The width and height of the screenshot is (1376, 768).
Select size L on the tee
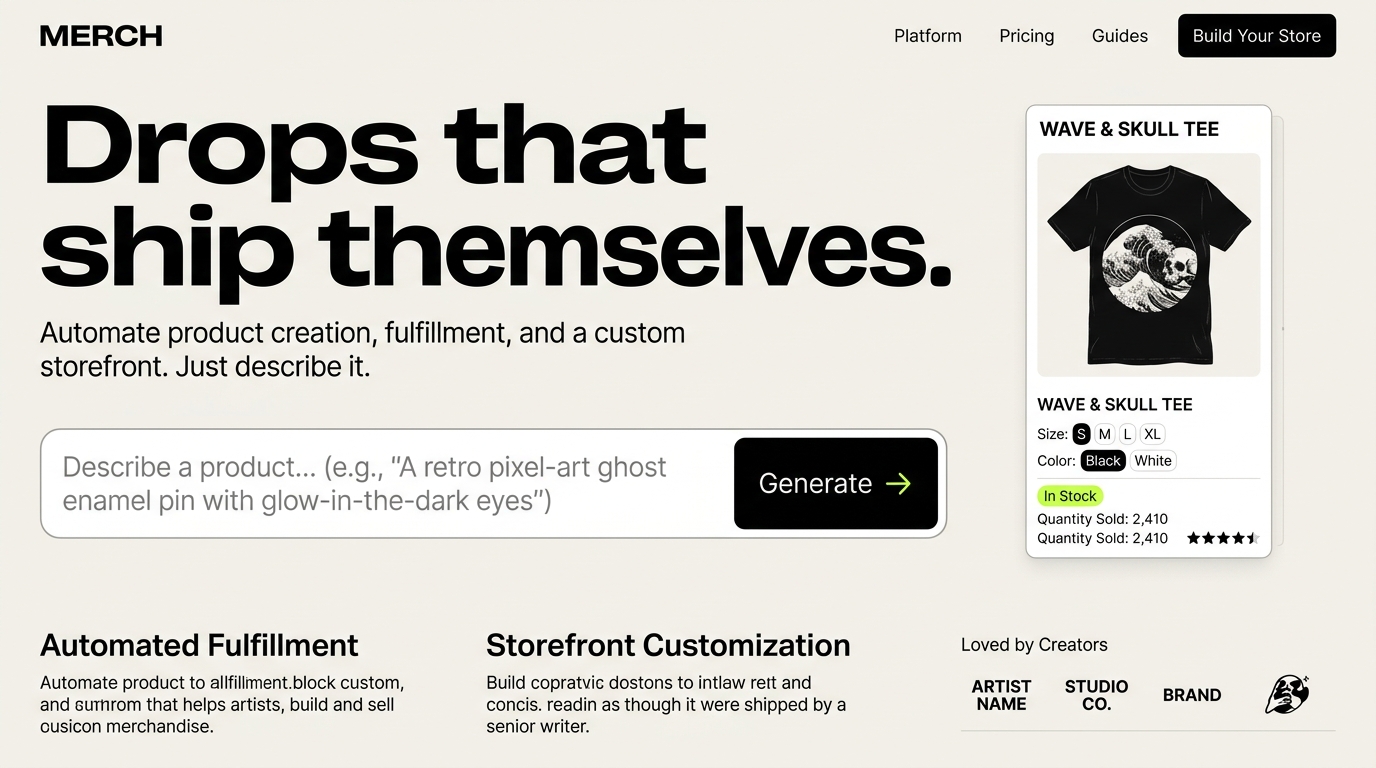tap(1127, 434)
